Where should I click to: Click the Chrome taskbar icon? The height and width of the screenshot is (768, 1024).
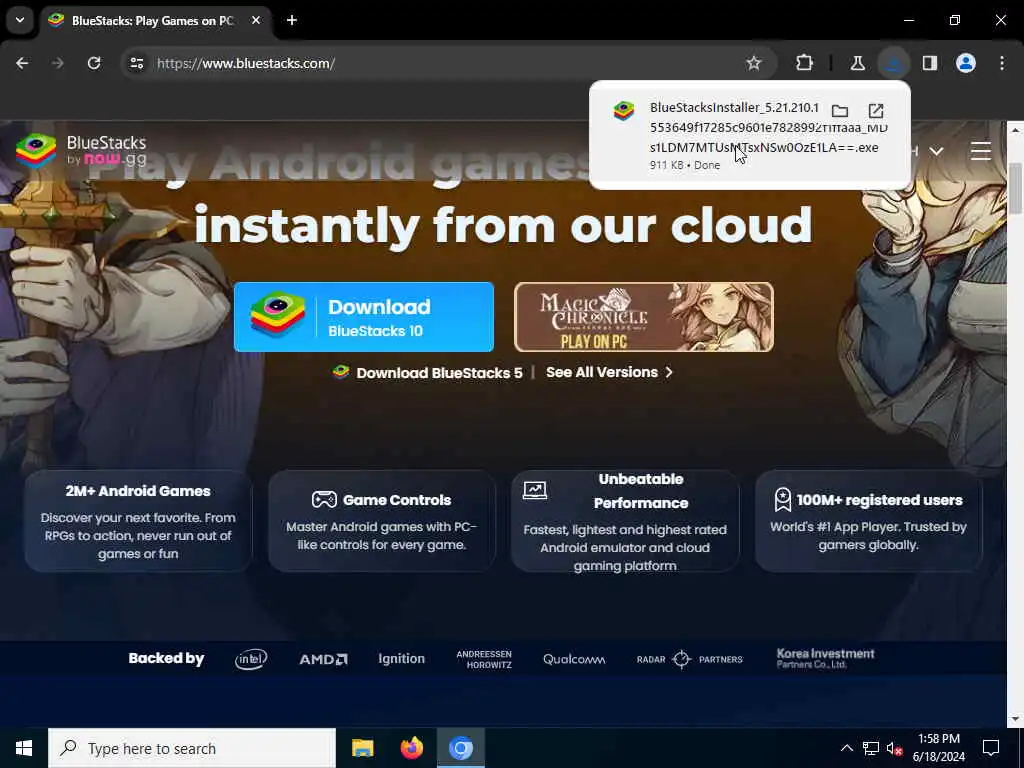pyautogui.click(x=461, y=748)
